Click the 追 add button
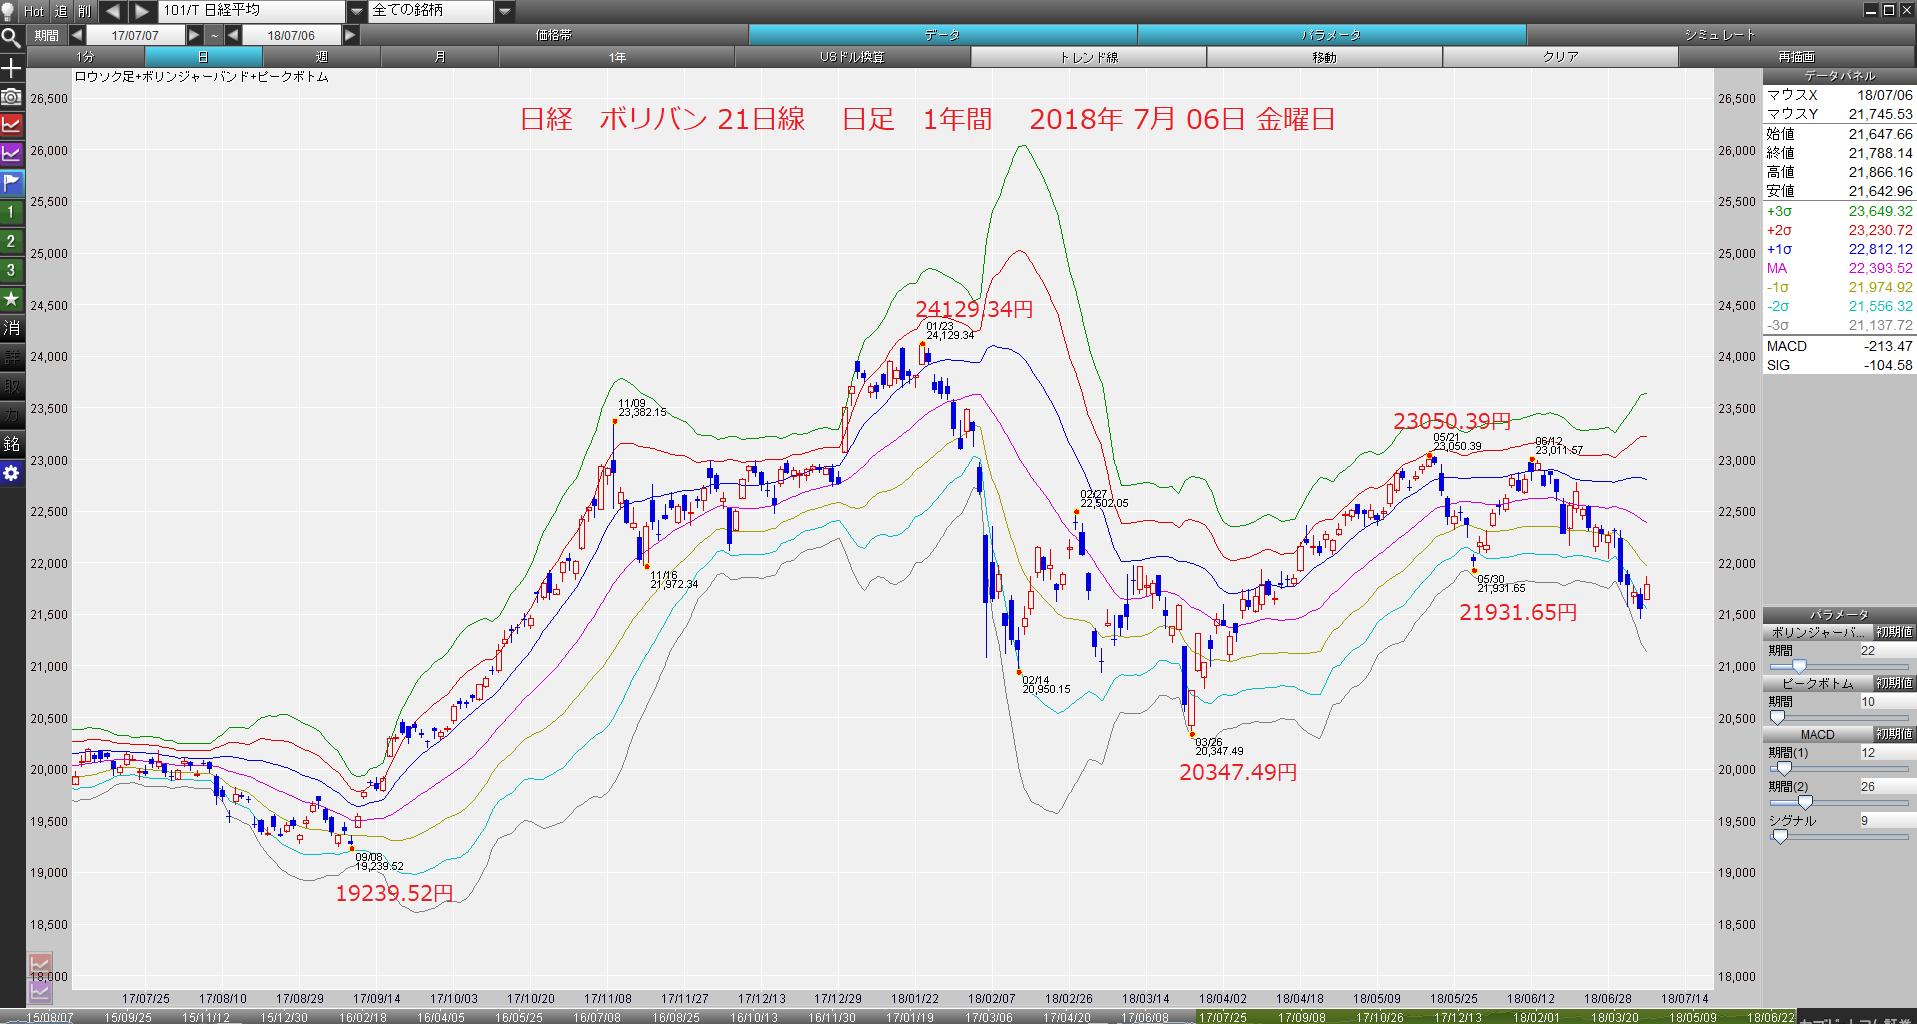 tap(60, 11)
